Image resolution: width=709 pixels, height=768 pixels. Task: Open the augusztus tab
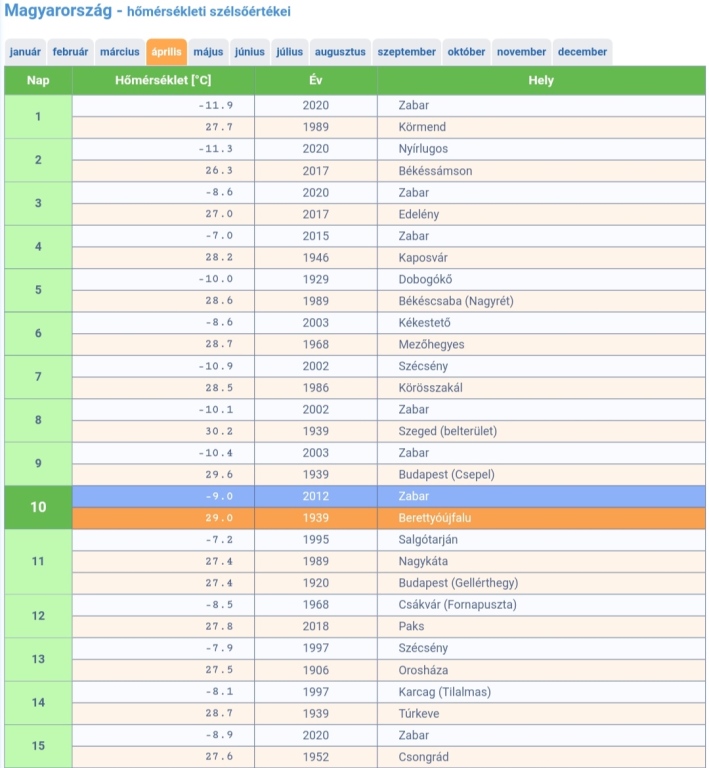340,52
